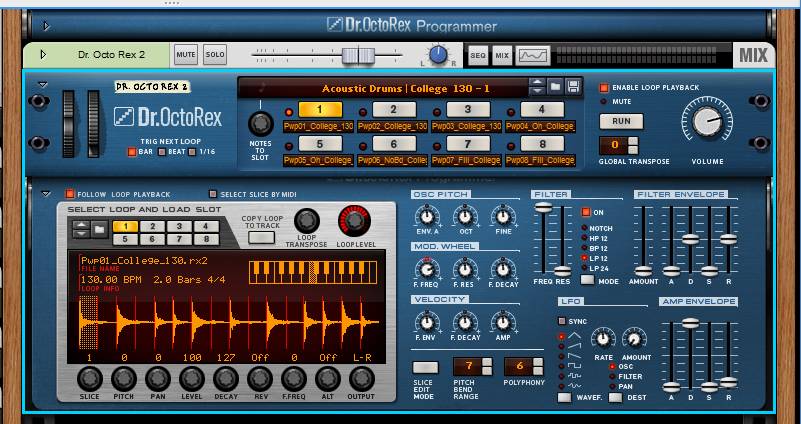This screenshot has width=801, height=424.
Task: Fold the Dr. OctoRex device panel
Action: [x=43, y=85]
